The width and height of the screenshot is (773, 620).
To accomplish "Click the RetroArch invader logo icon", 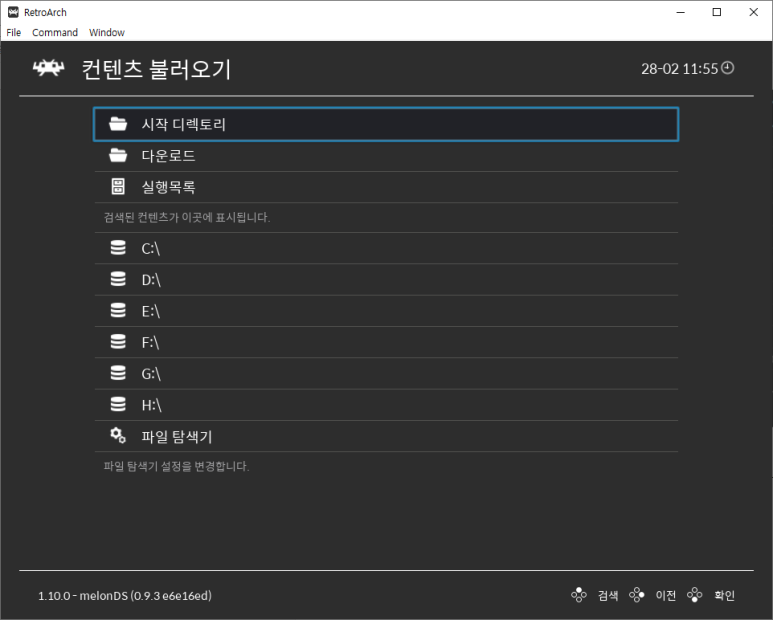I will click(x=48, y=68).
